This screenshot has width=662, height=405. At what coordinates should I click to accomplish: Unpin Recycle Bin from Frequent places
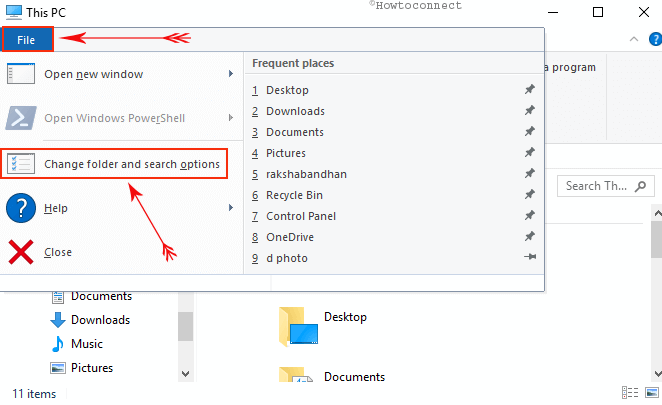pyautogui.click(x=530, y=194)
